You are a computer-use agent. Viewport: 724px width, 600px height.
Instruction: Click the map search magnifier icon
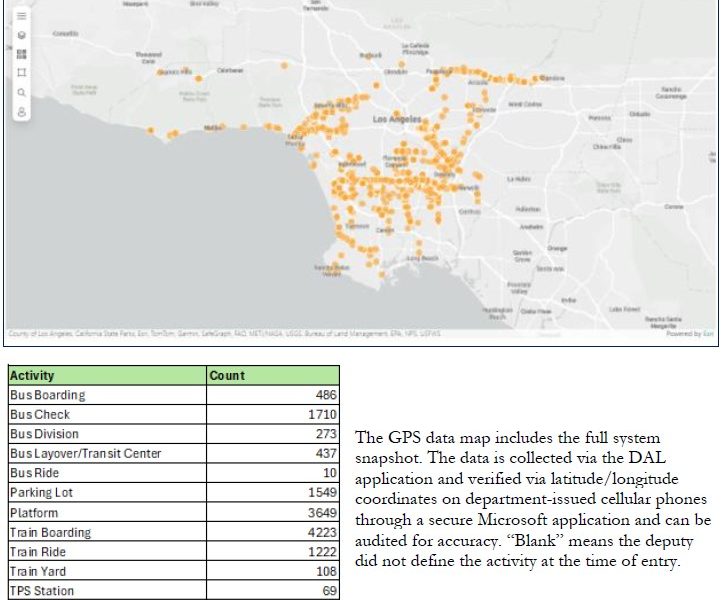tap(22, 92)
